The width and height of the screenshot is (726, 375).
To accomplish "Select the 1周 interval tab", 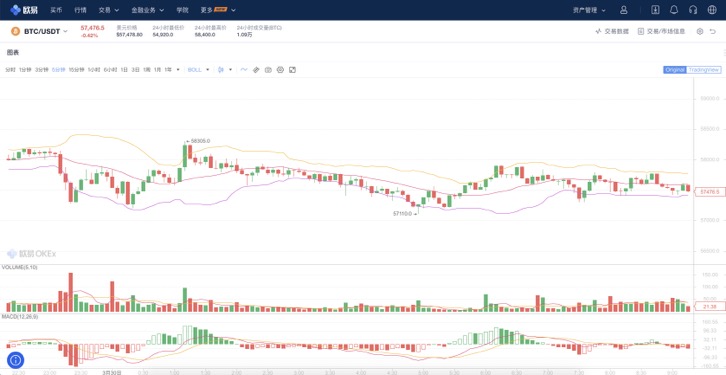I will pos(147,70).
